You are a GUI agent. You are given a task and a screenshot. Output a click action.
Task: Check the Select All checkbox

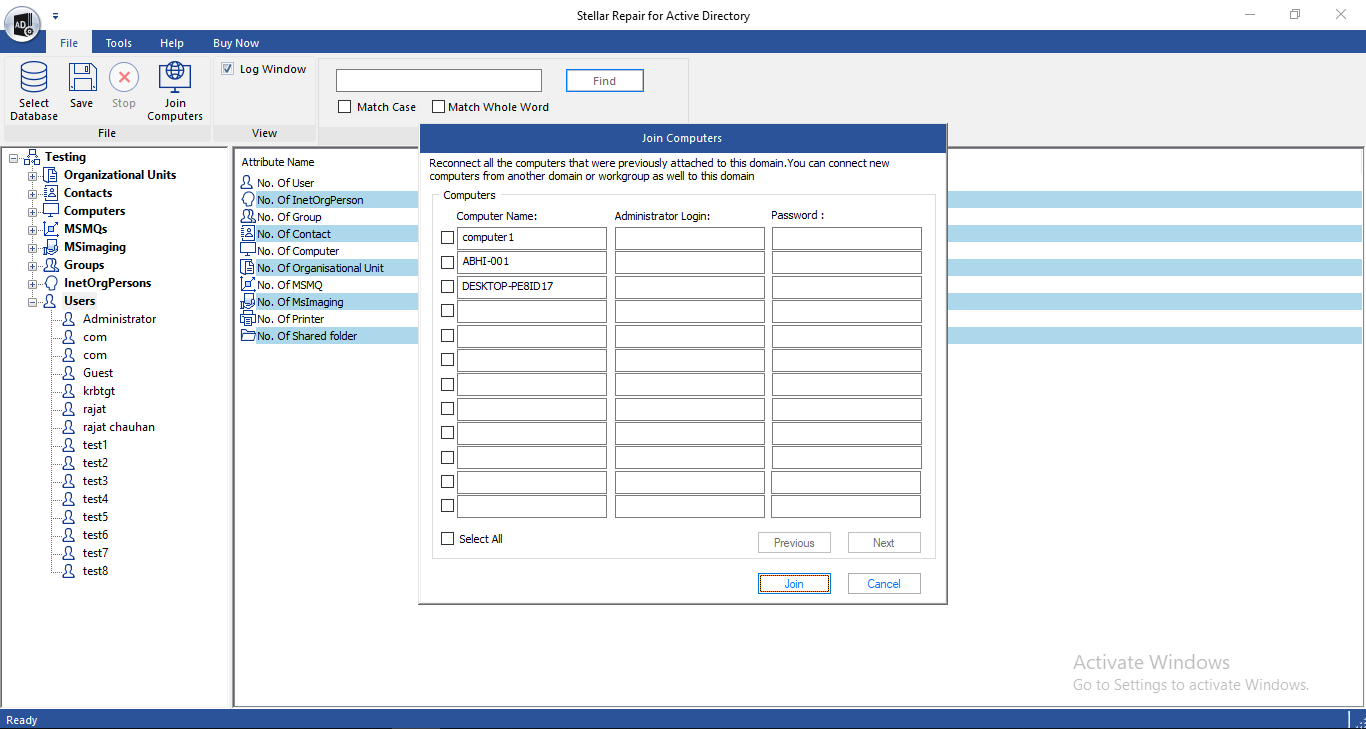pyautogui.click(x=447, y=539)
